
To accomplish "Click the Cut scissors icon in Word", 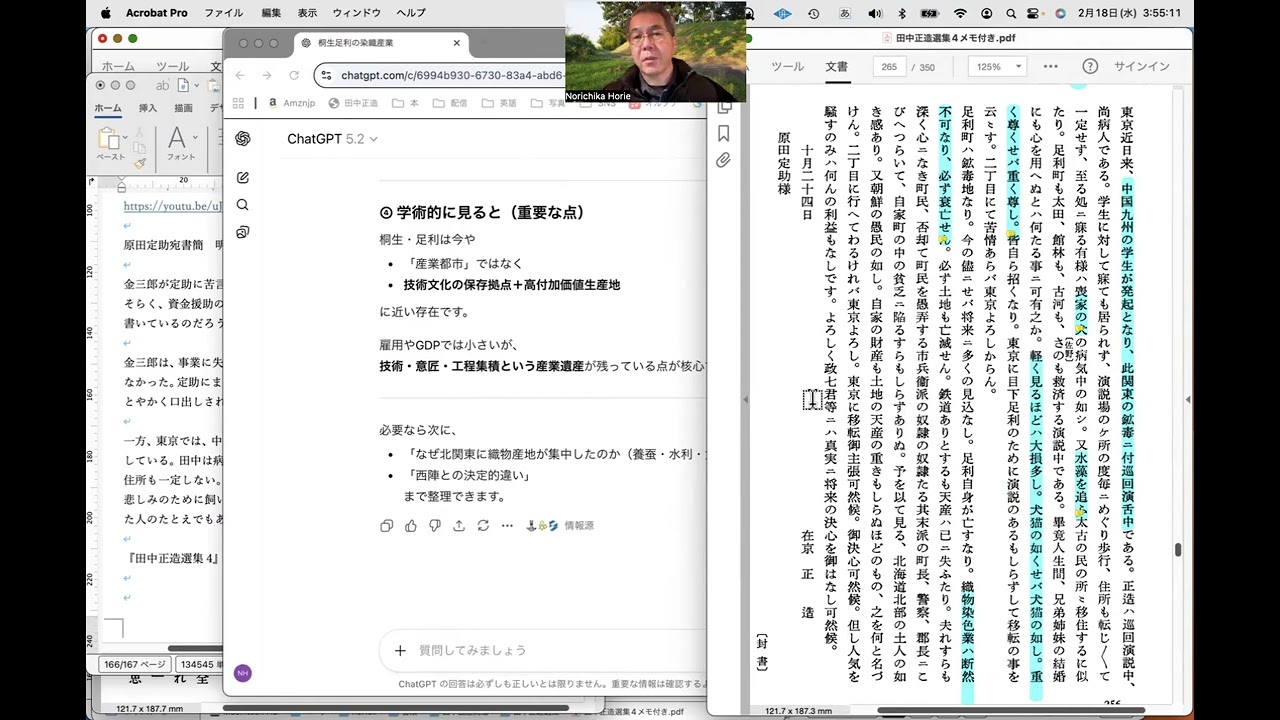I will pyautogui.click(x=140, y=131).
